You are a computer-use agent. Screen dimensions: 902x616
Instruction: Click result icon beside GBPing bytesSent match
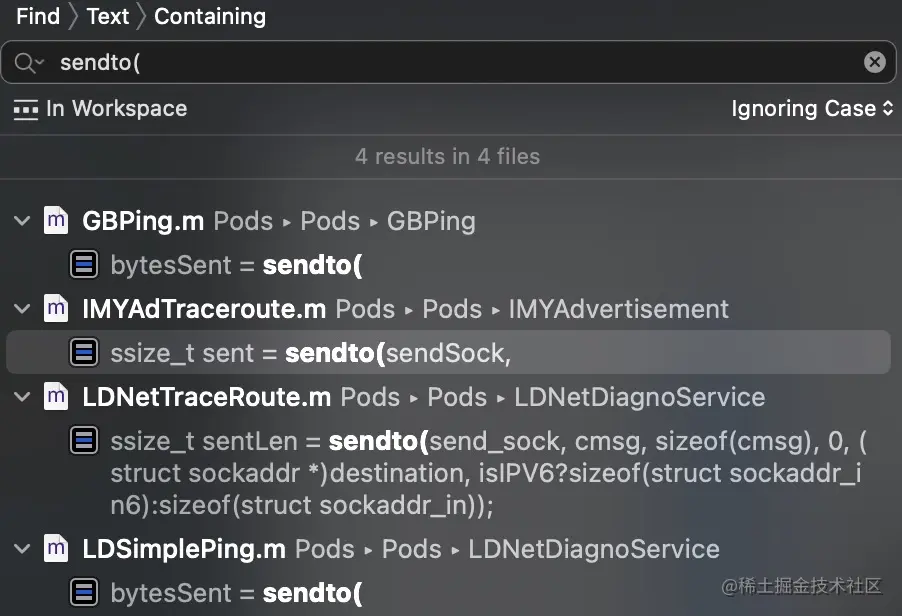[85, 265]
